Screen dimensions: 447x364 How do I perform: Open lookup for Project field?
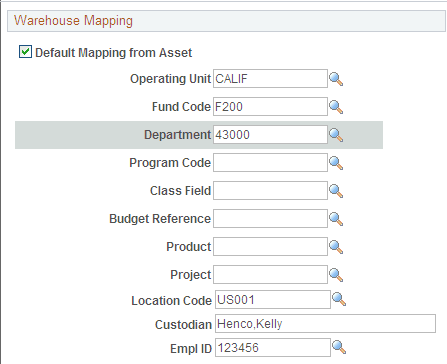pos(336,275)
